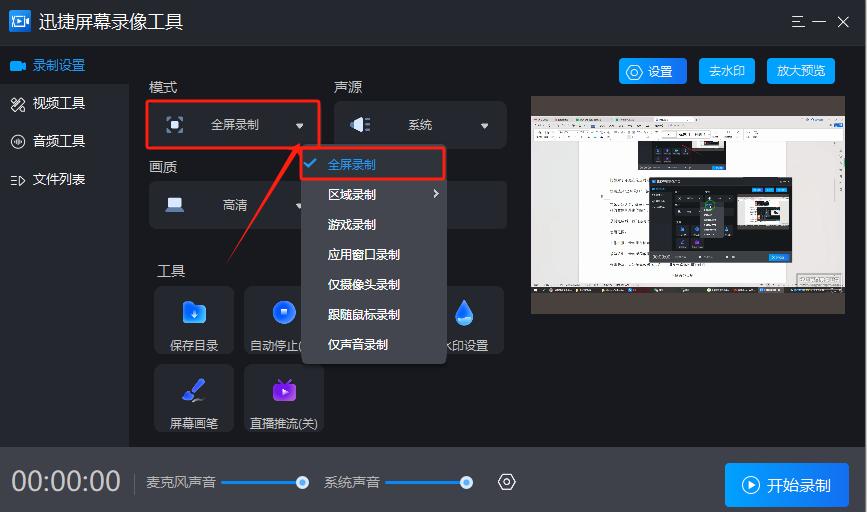867x512 pixels.
Task: Select 区域录制 in the mode menu
Action: pos(374,195)
